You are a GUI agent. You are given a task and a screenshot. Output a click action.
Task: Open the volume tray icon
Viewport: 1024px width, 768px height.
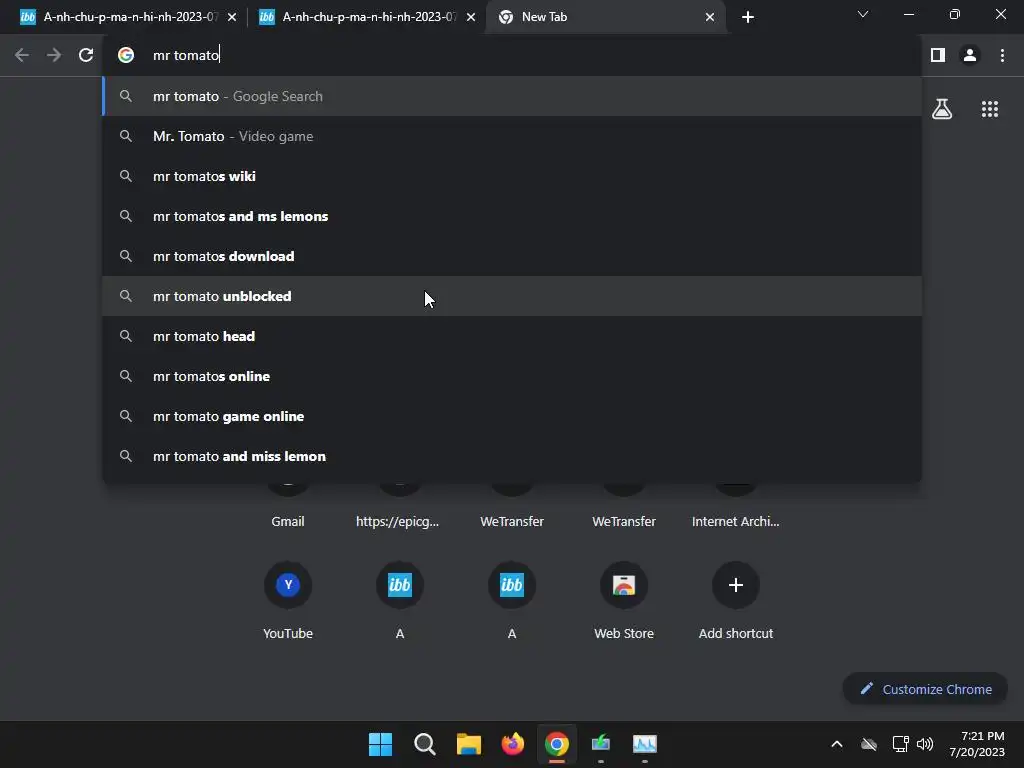[925, 744]
